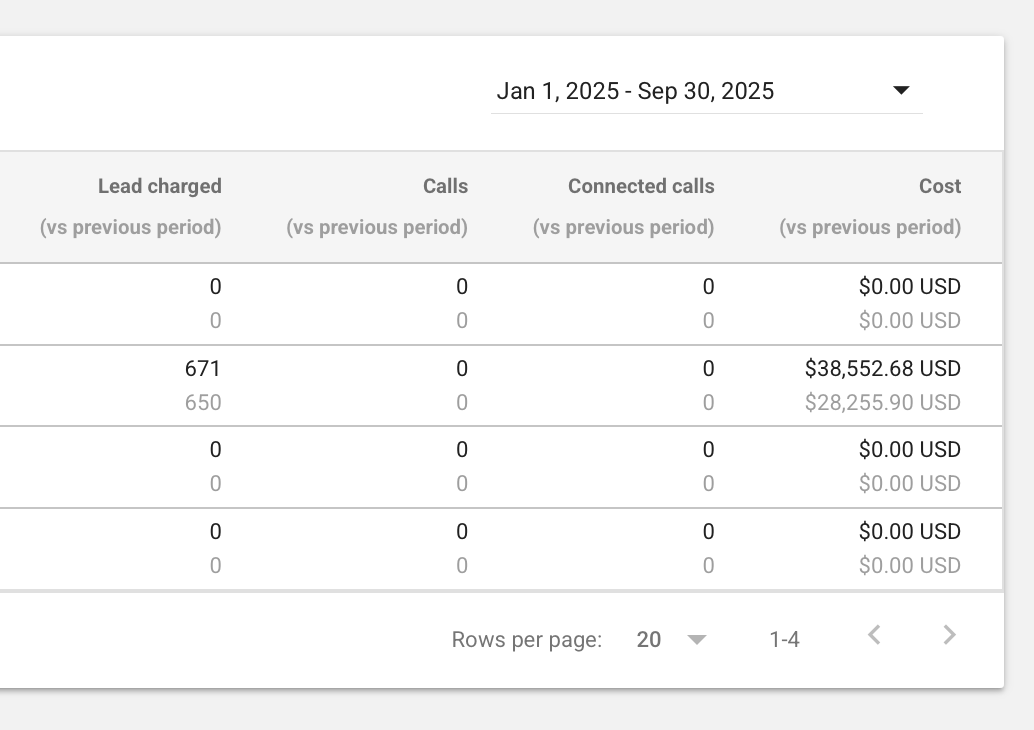1034x730 pixels.
Task: Click the date range dropdown arrow
Action: click(x=901, y=90)
